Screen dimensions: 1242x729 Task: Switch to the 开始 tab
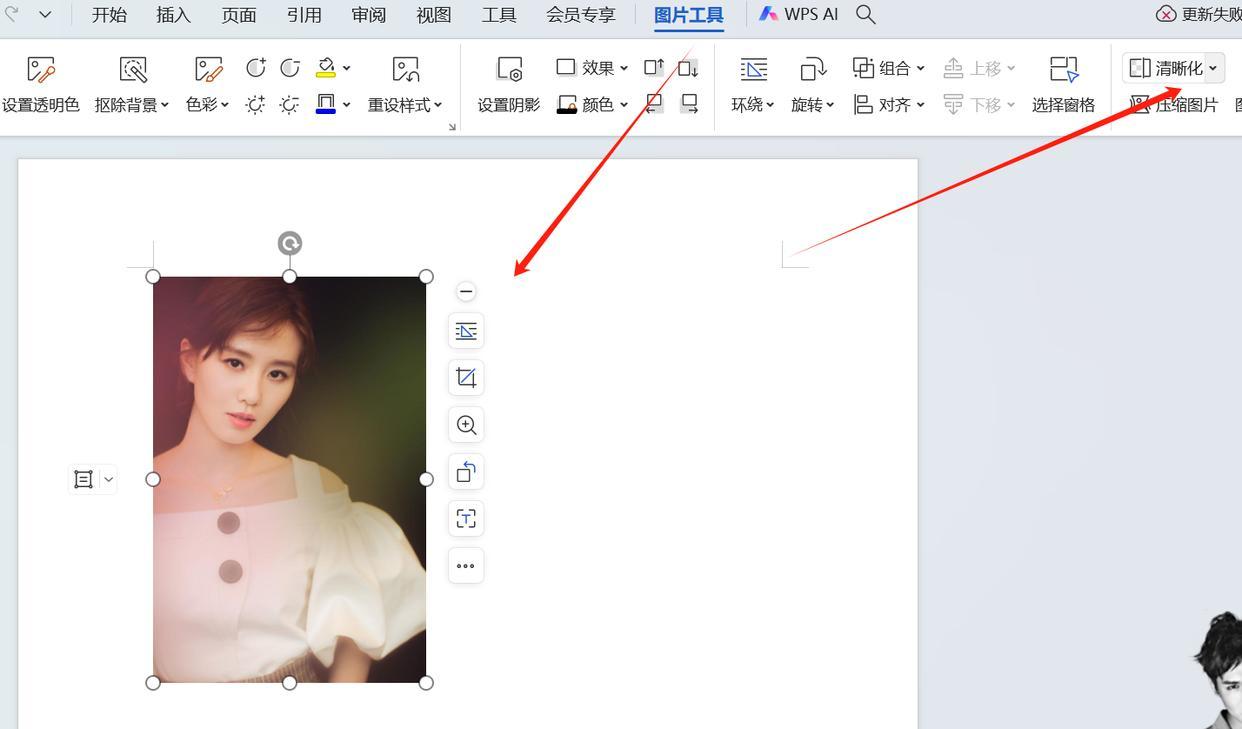point(109,15)
